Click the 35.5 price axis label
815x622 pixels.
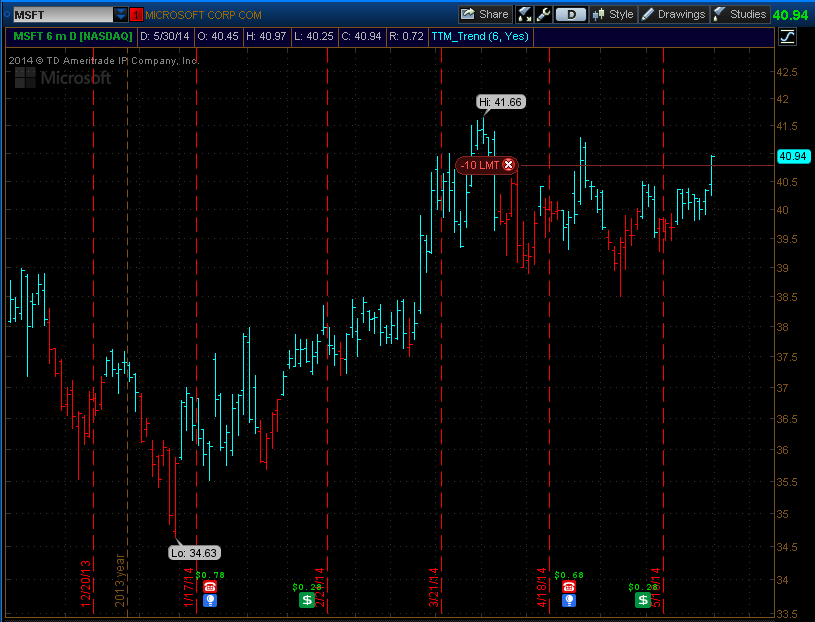(786, 482)
